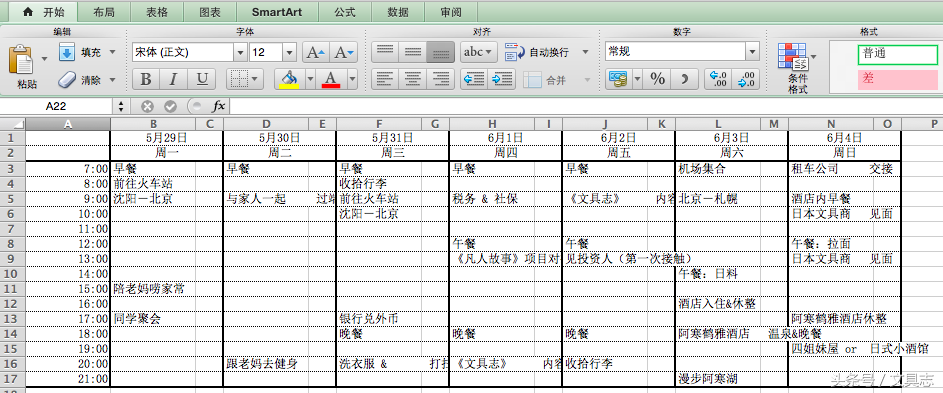Click the cell borders icon
This screenshot has height=393, width=943.
pos(240,79)
